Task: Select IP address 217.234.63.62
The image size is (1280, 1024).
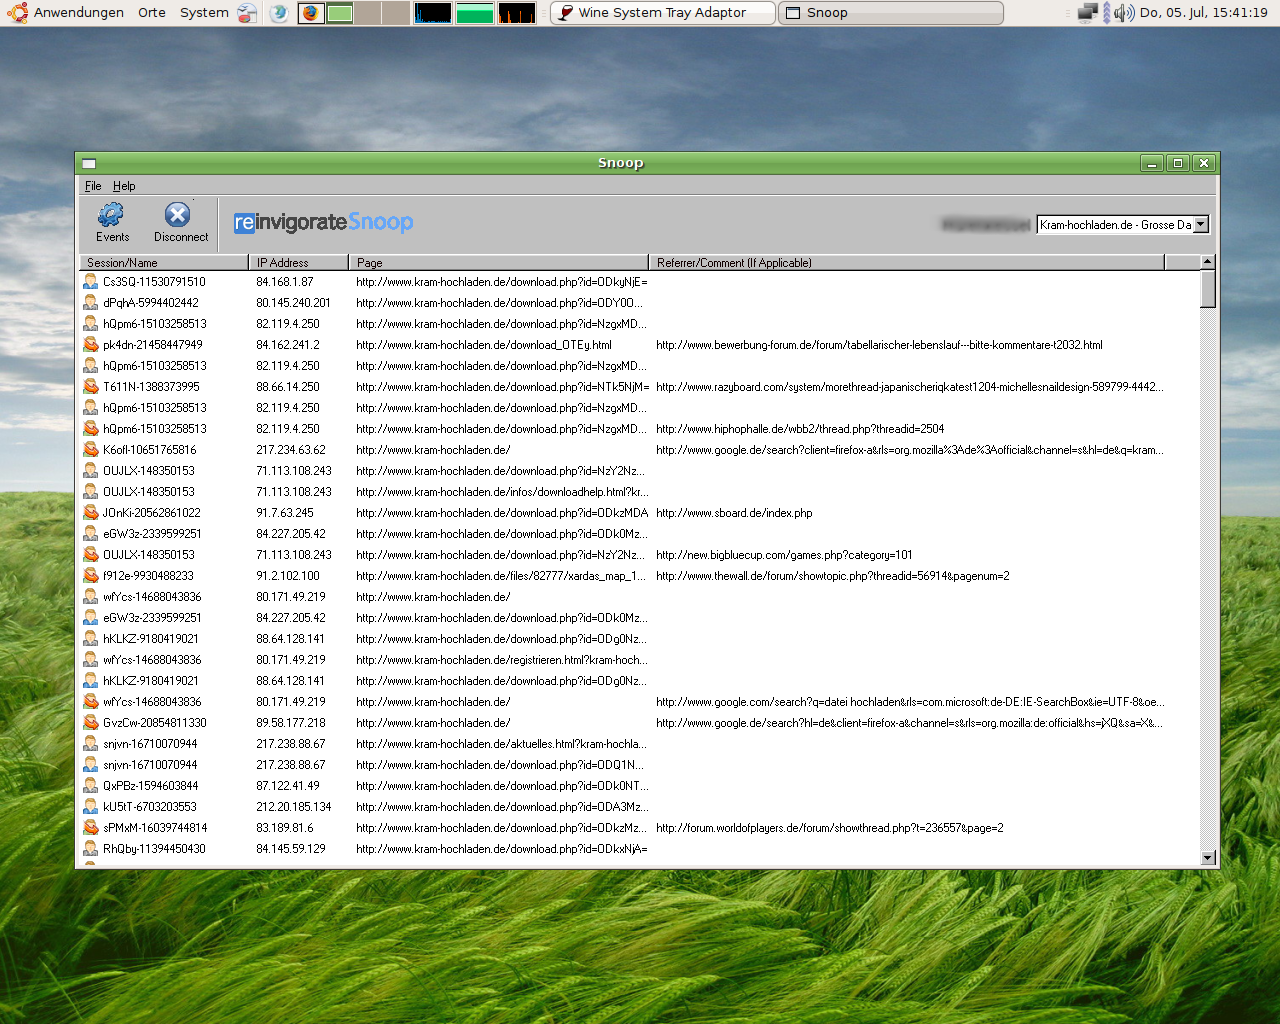Action: coord(291,450)
